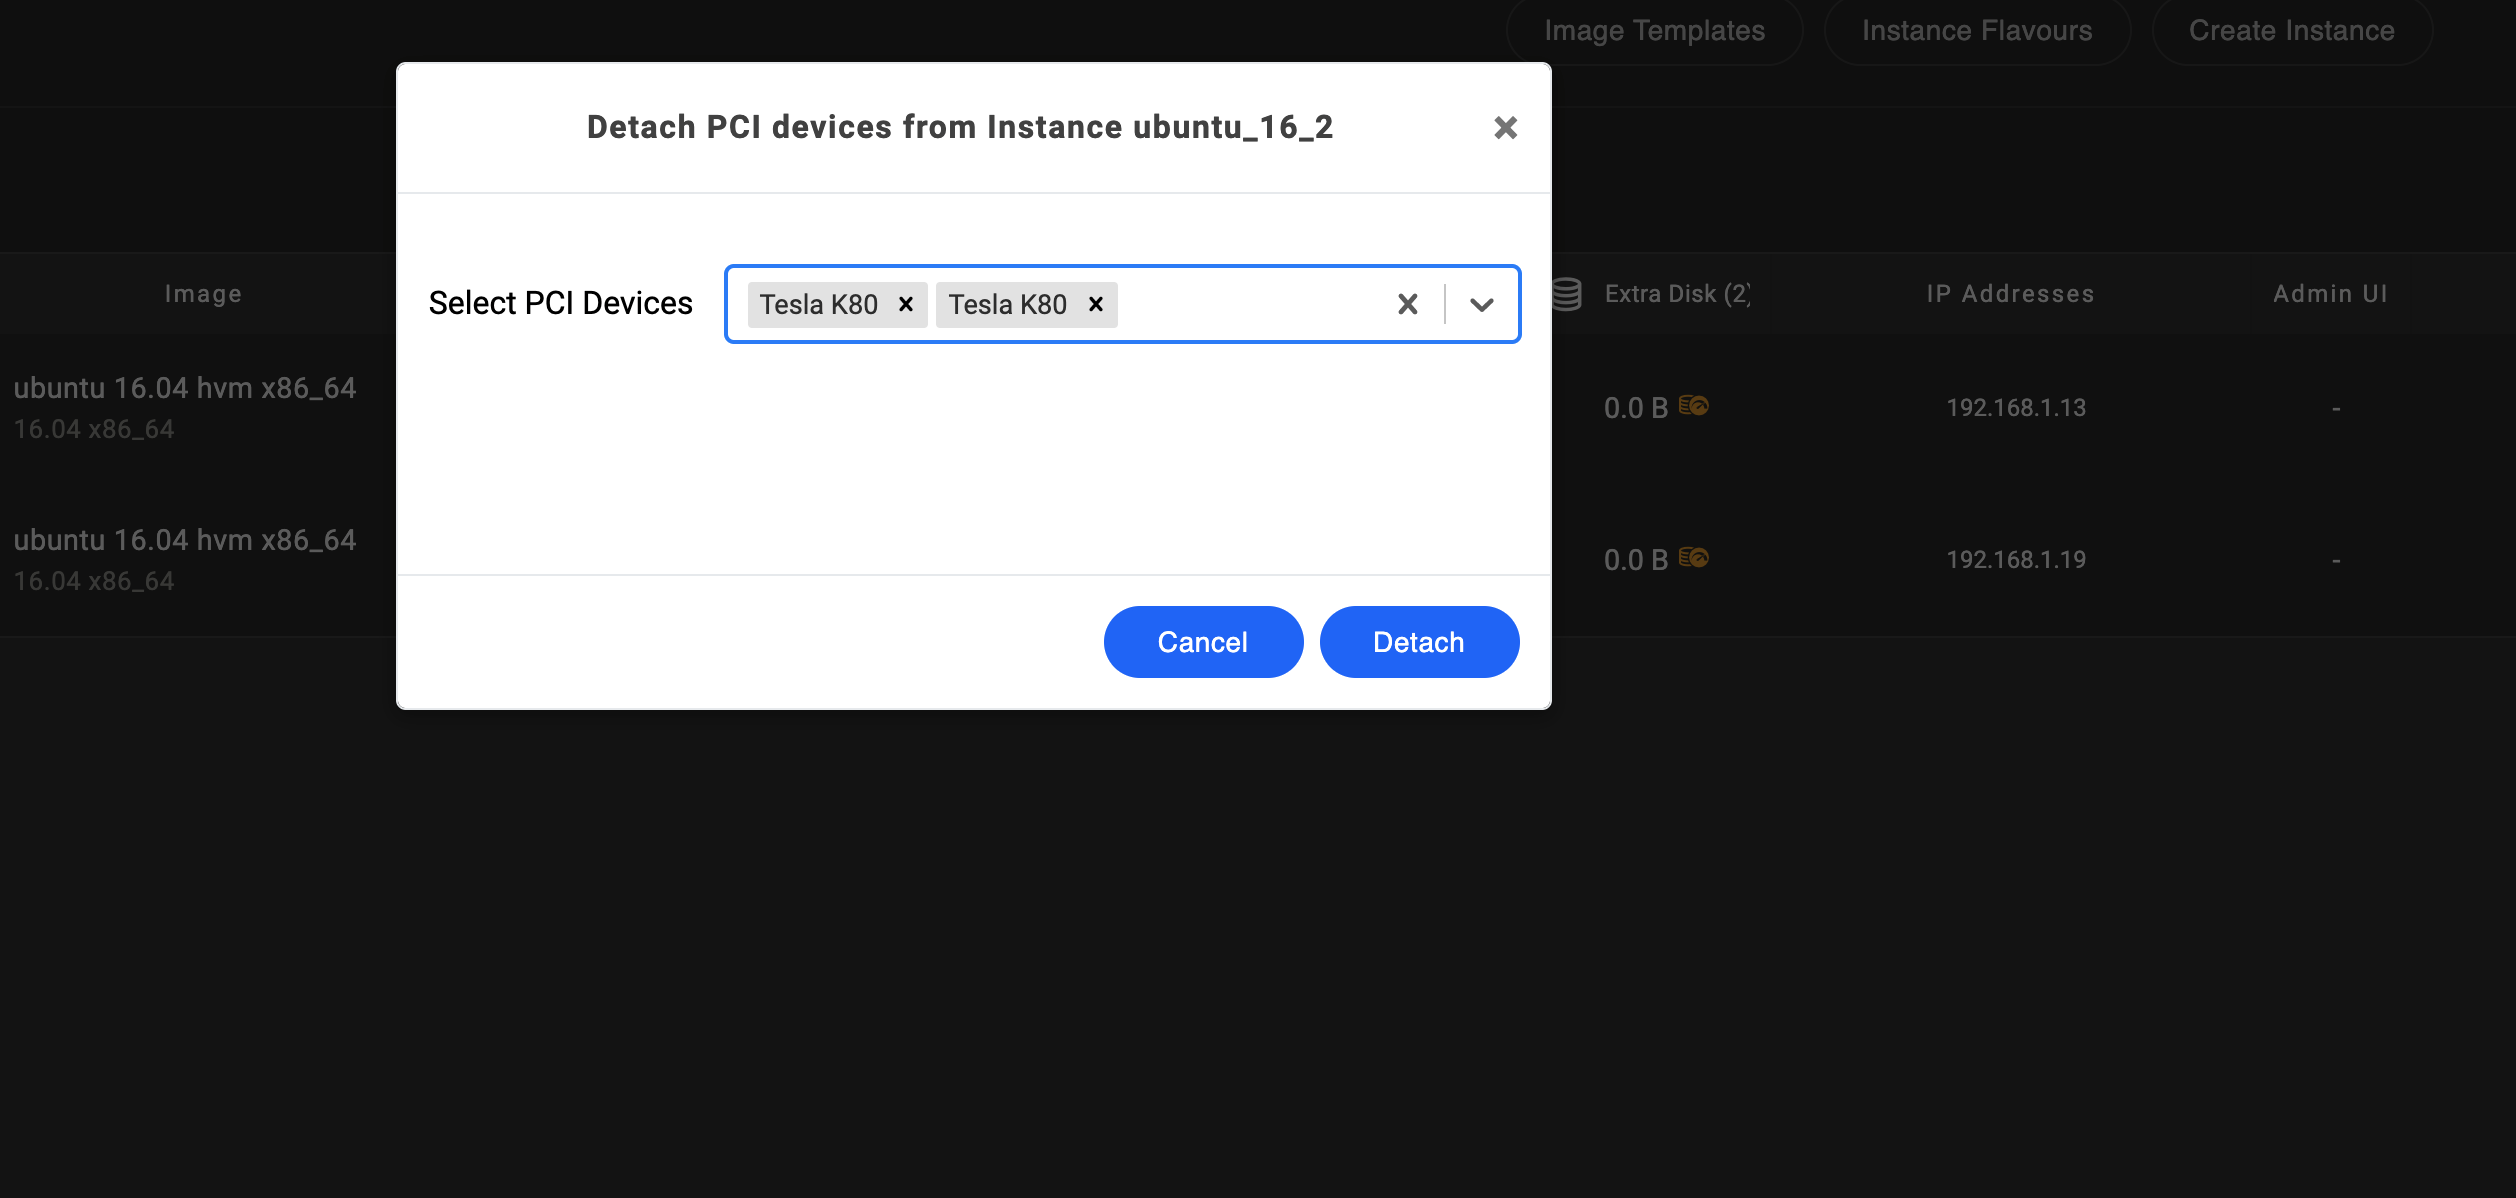
Task: Click the Select PCI Devices label
Action: click(x=561, y=303)
